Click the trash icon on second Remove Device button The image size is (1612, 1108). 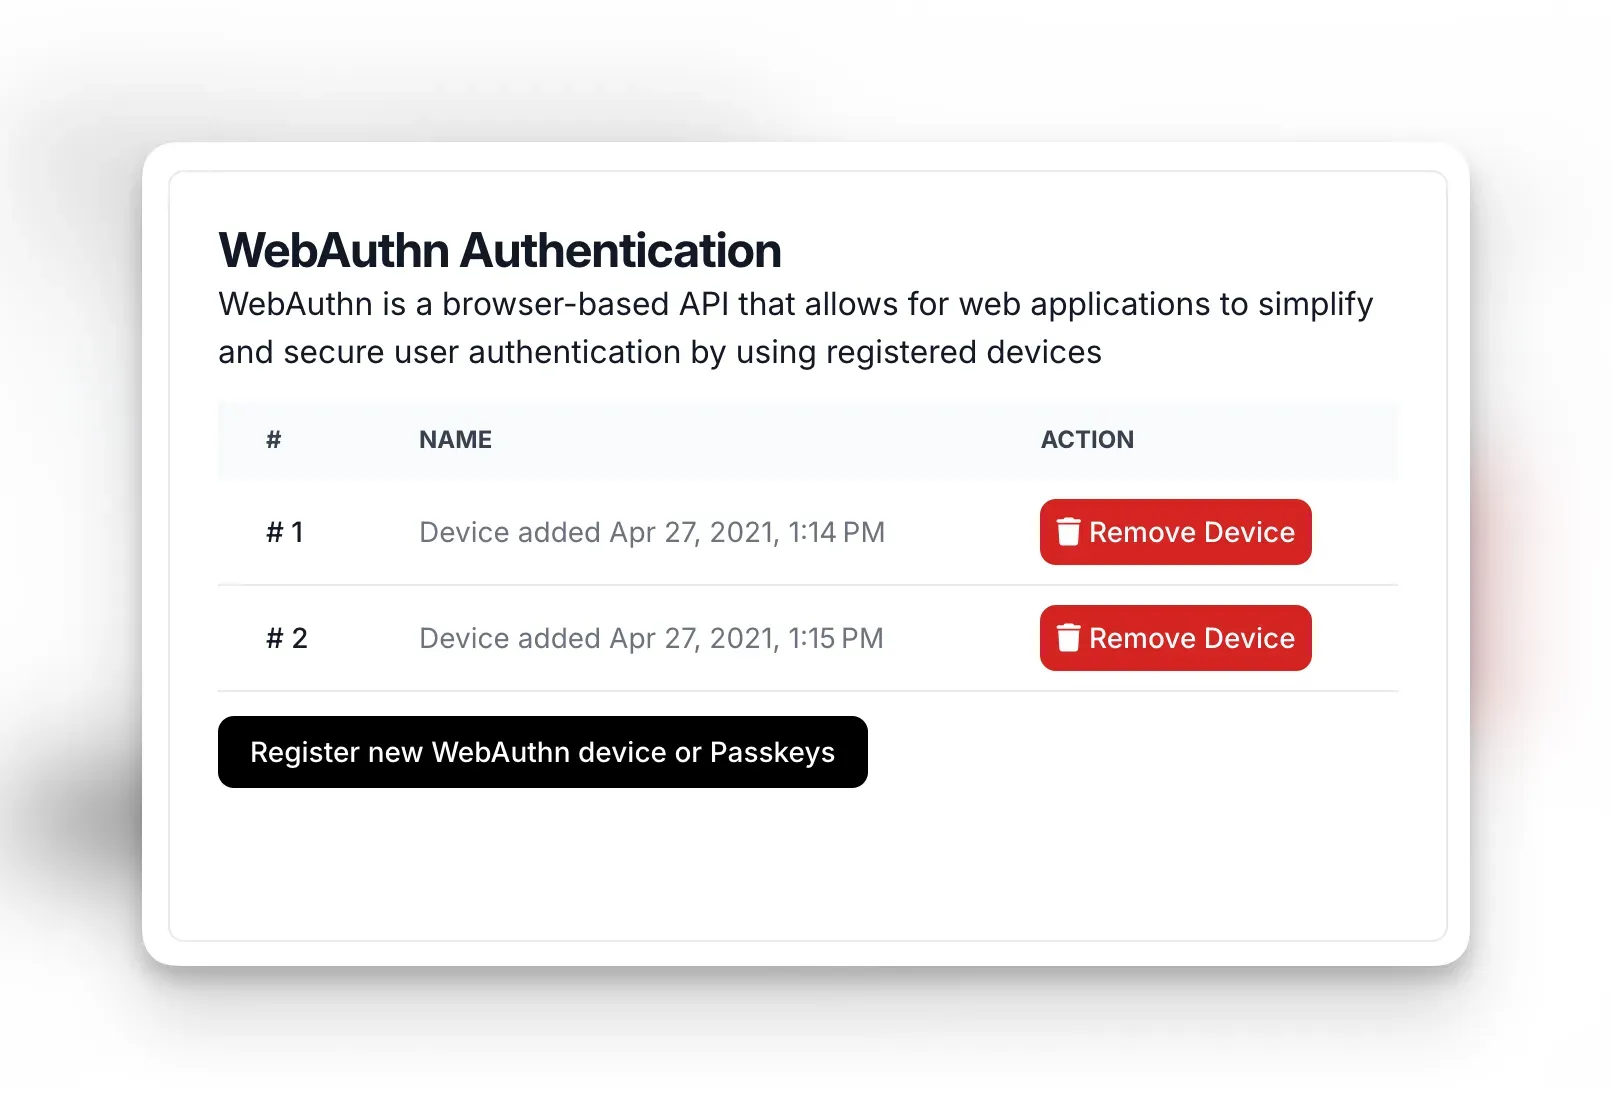[x=1069, y=638]
